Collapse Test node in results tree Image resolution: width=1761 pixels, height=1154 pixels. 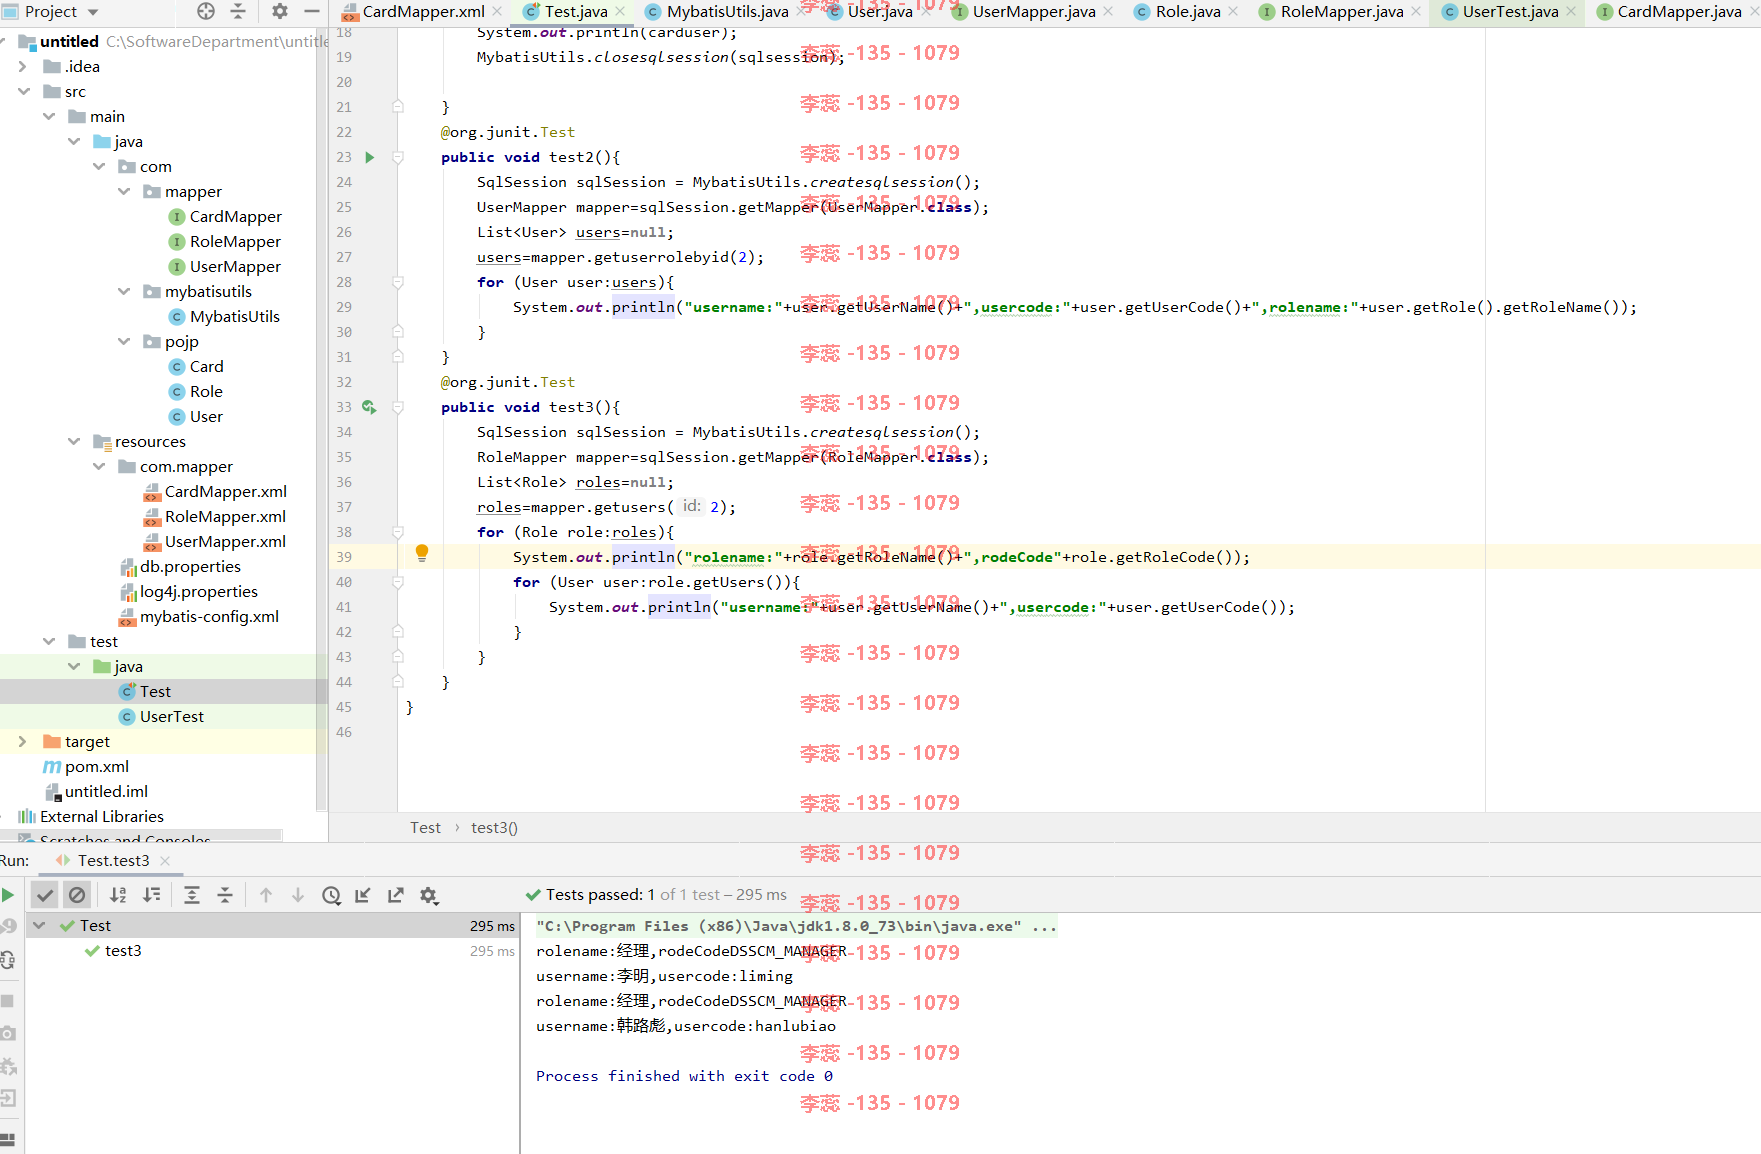click(39, 925)
